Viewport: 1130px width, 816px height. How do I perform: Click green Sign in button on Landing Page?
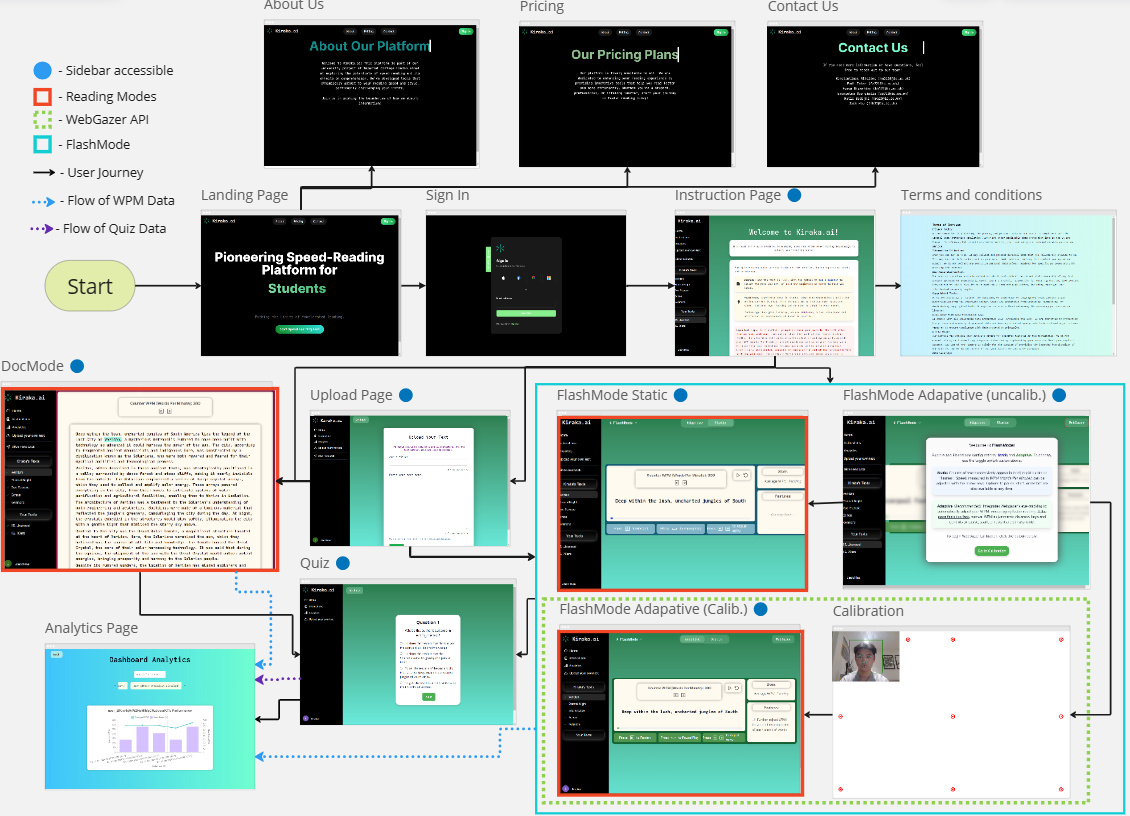[388, 221]
